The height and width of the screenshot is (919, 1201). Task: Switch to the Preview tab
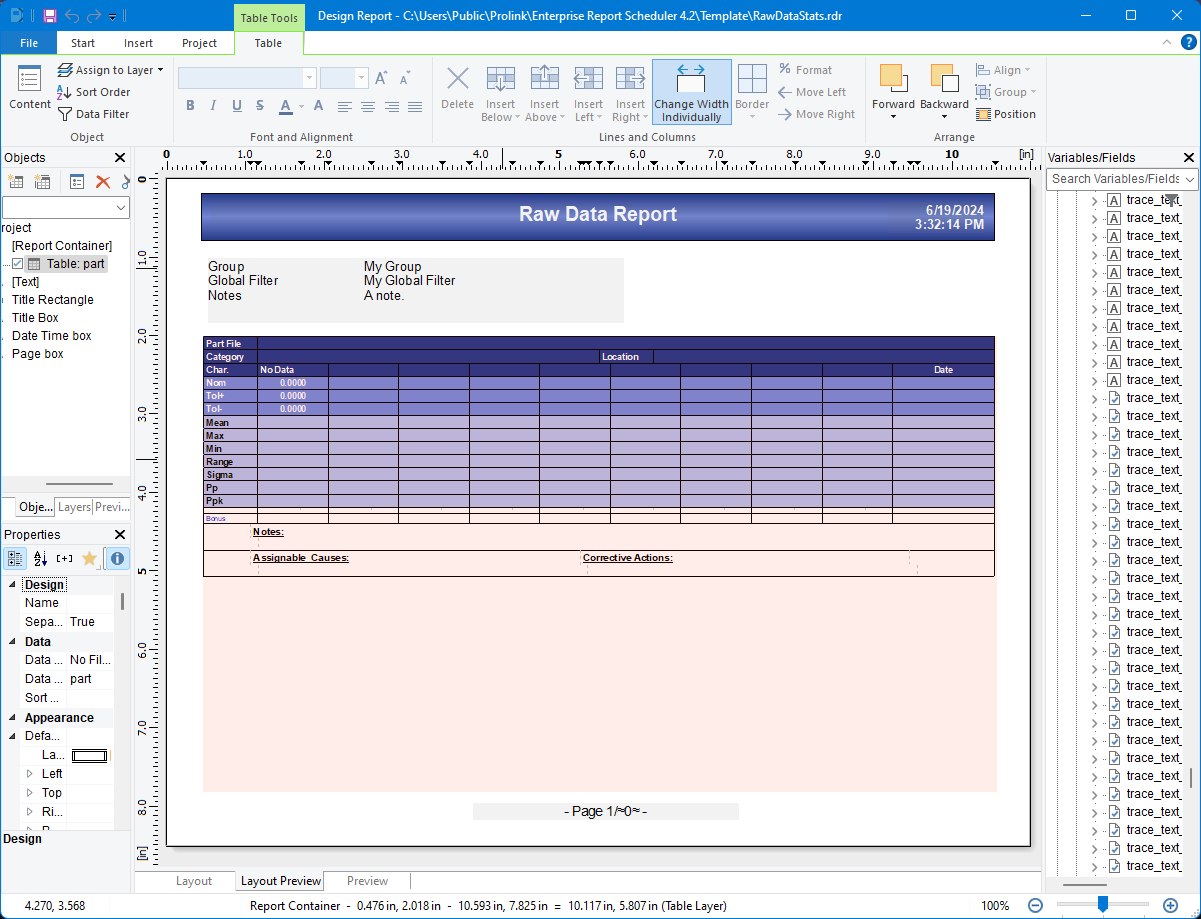tap(367, 881)
